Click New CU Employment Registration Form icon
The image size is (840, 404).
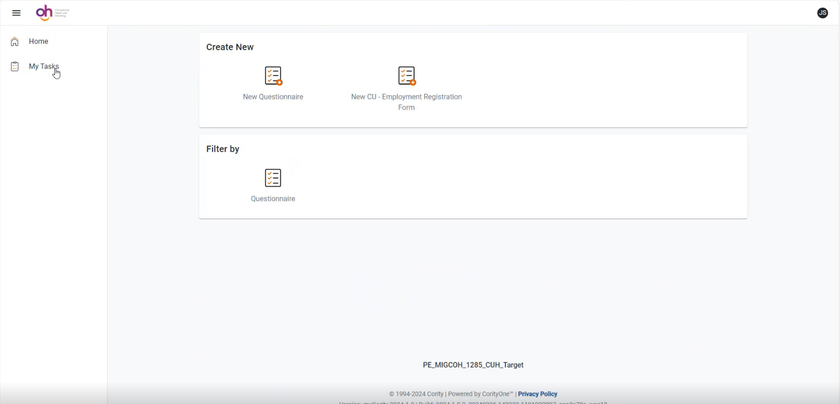[407, 76]
